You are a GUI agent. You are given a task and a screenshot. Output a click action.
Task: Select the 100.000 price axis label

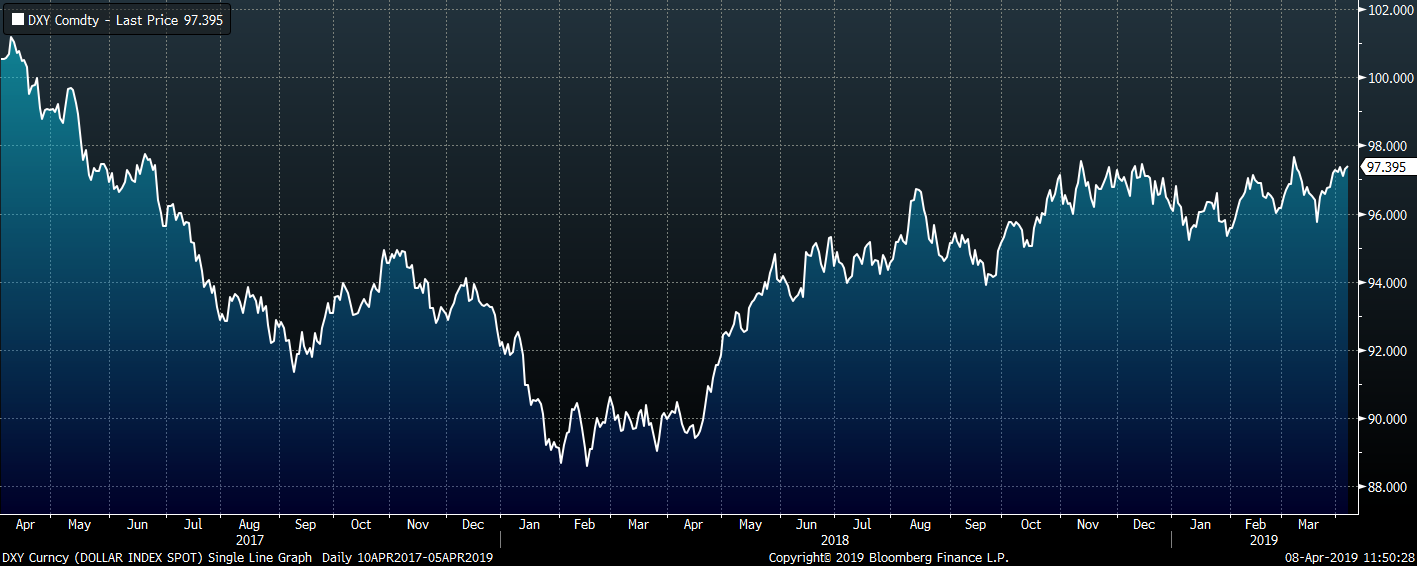1388,79
